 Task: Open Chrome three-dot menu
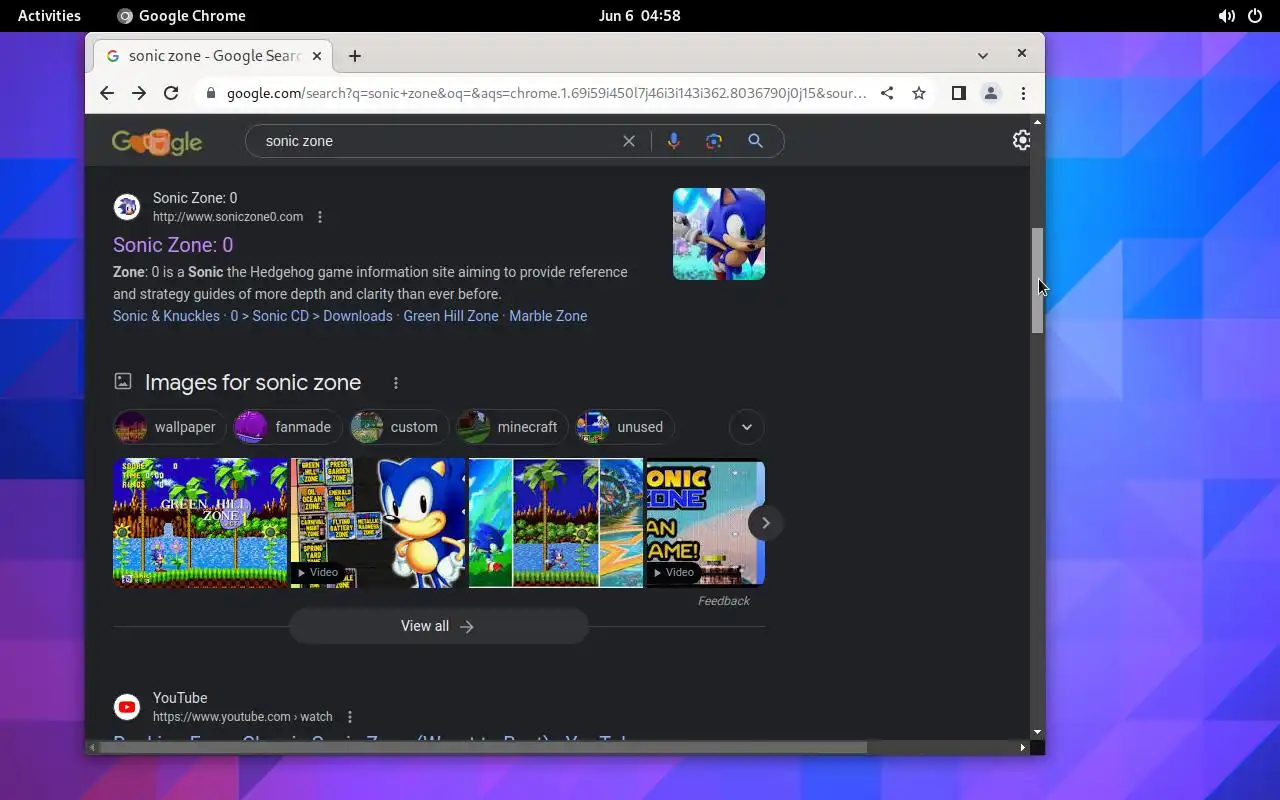pyautogui.click(x=1023, y=93)
